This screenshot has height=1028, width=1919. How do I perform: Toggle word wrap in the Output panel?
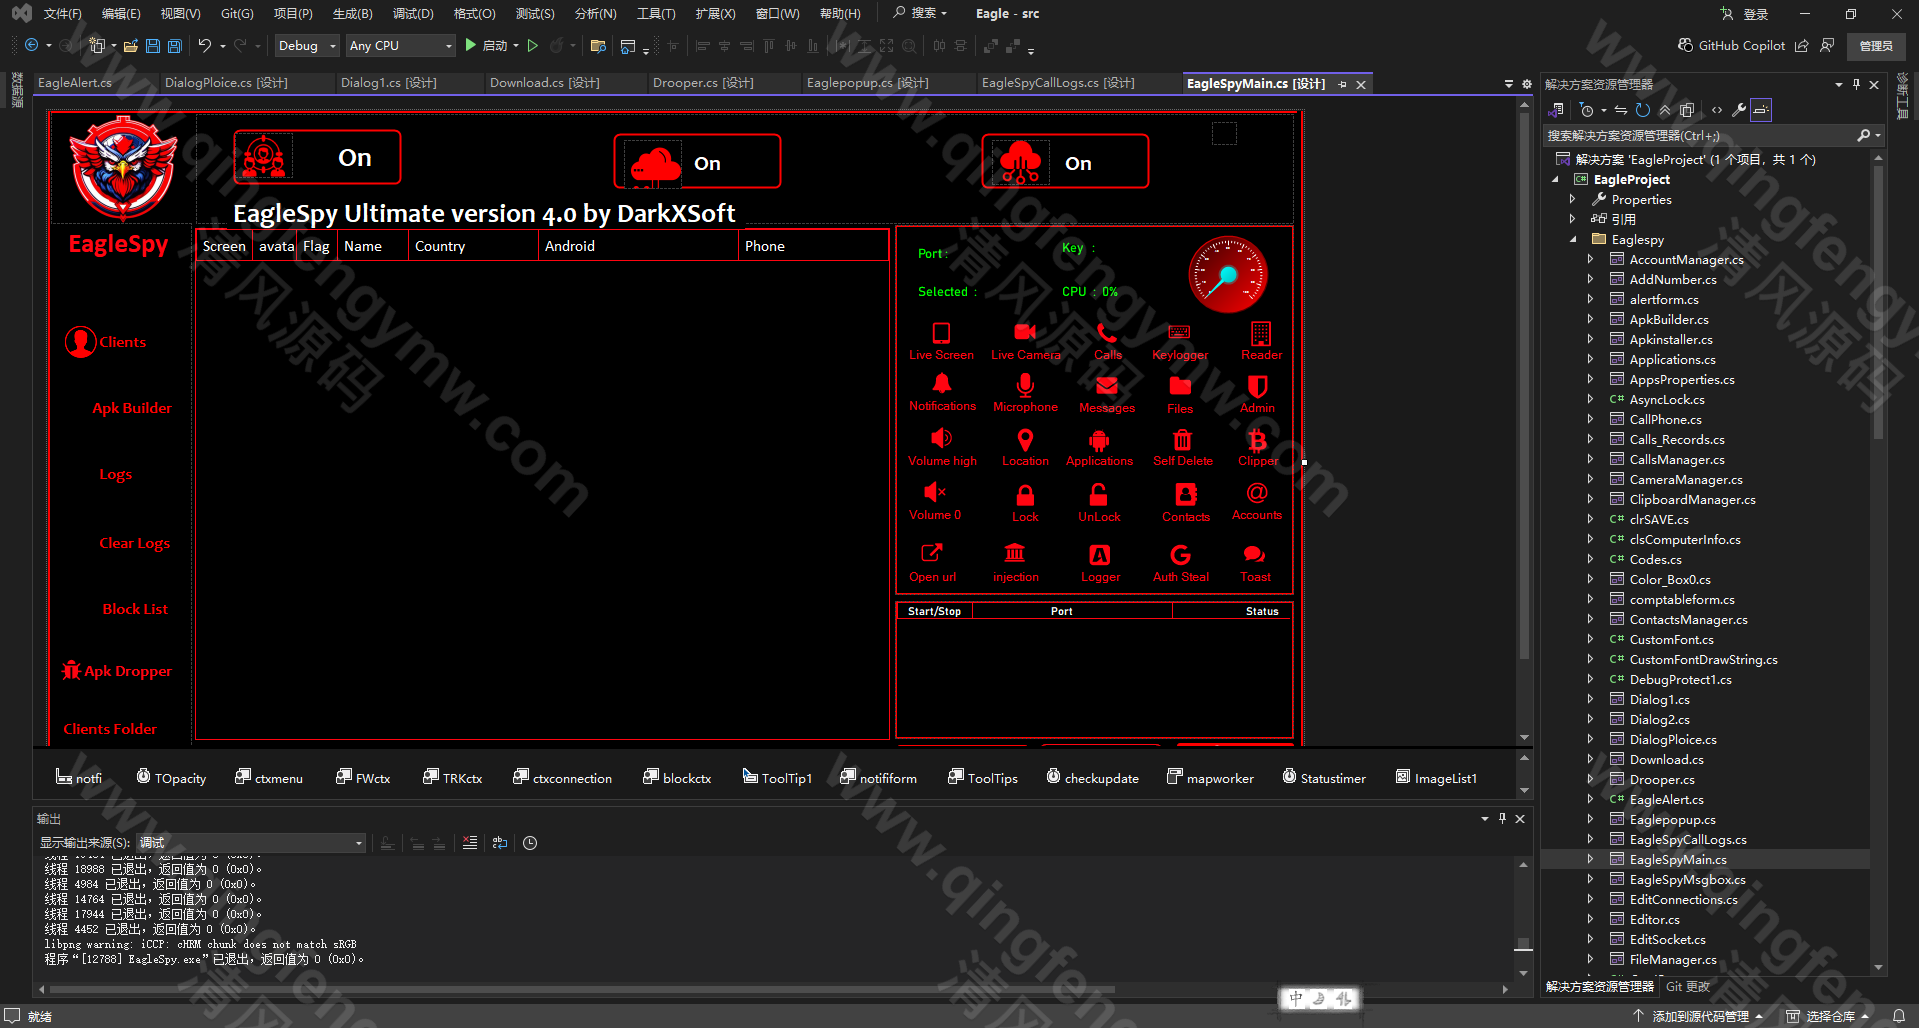point(500,843)
